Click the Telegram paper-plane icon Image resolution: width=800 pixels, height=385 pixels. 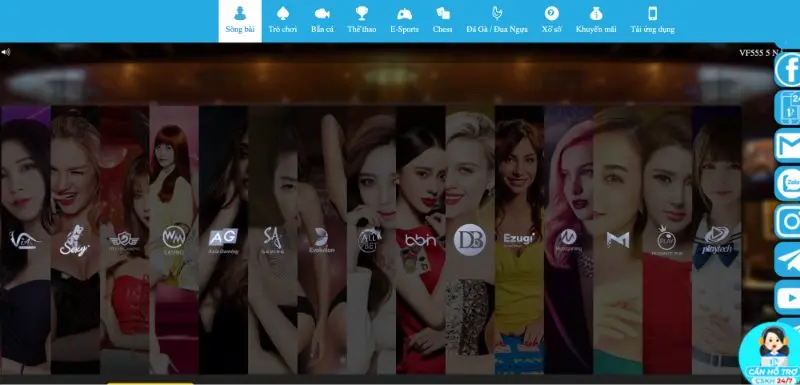(x=788, y=259)
